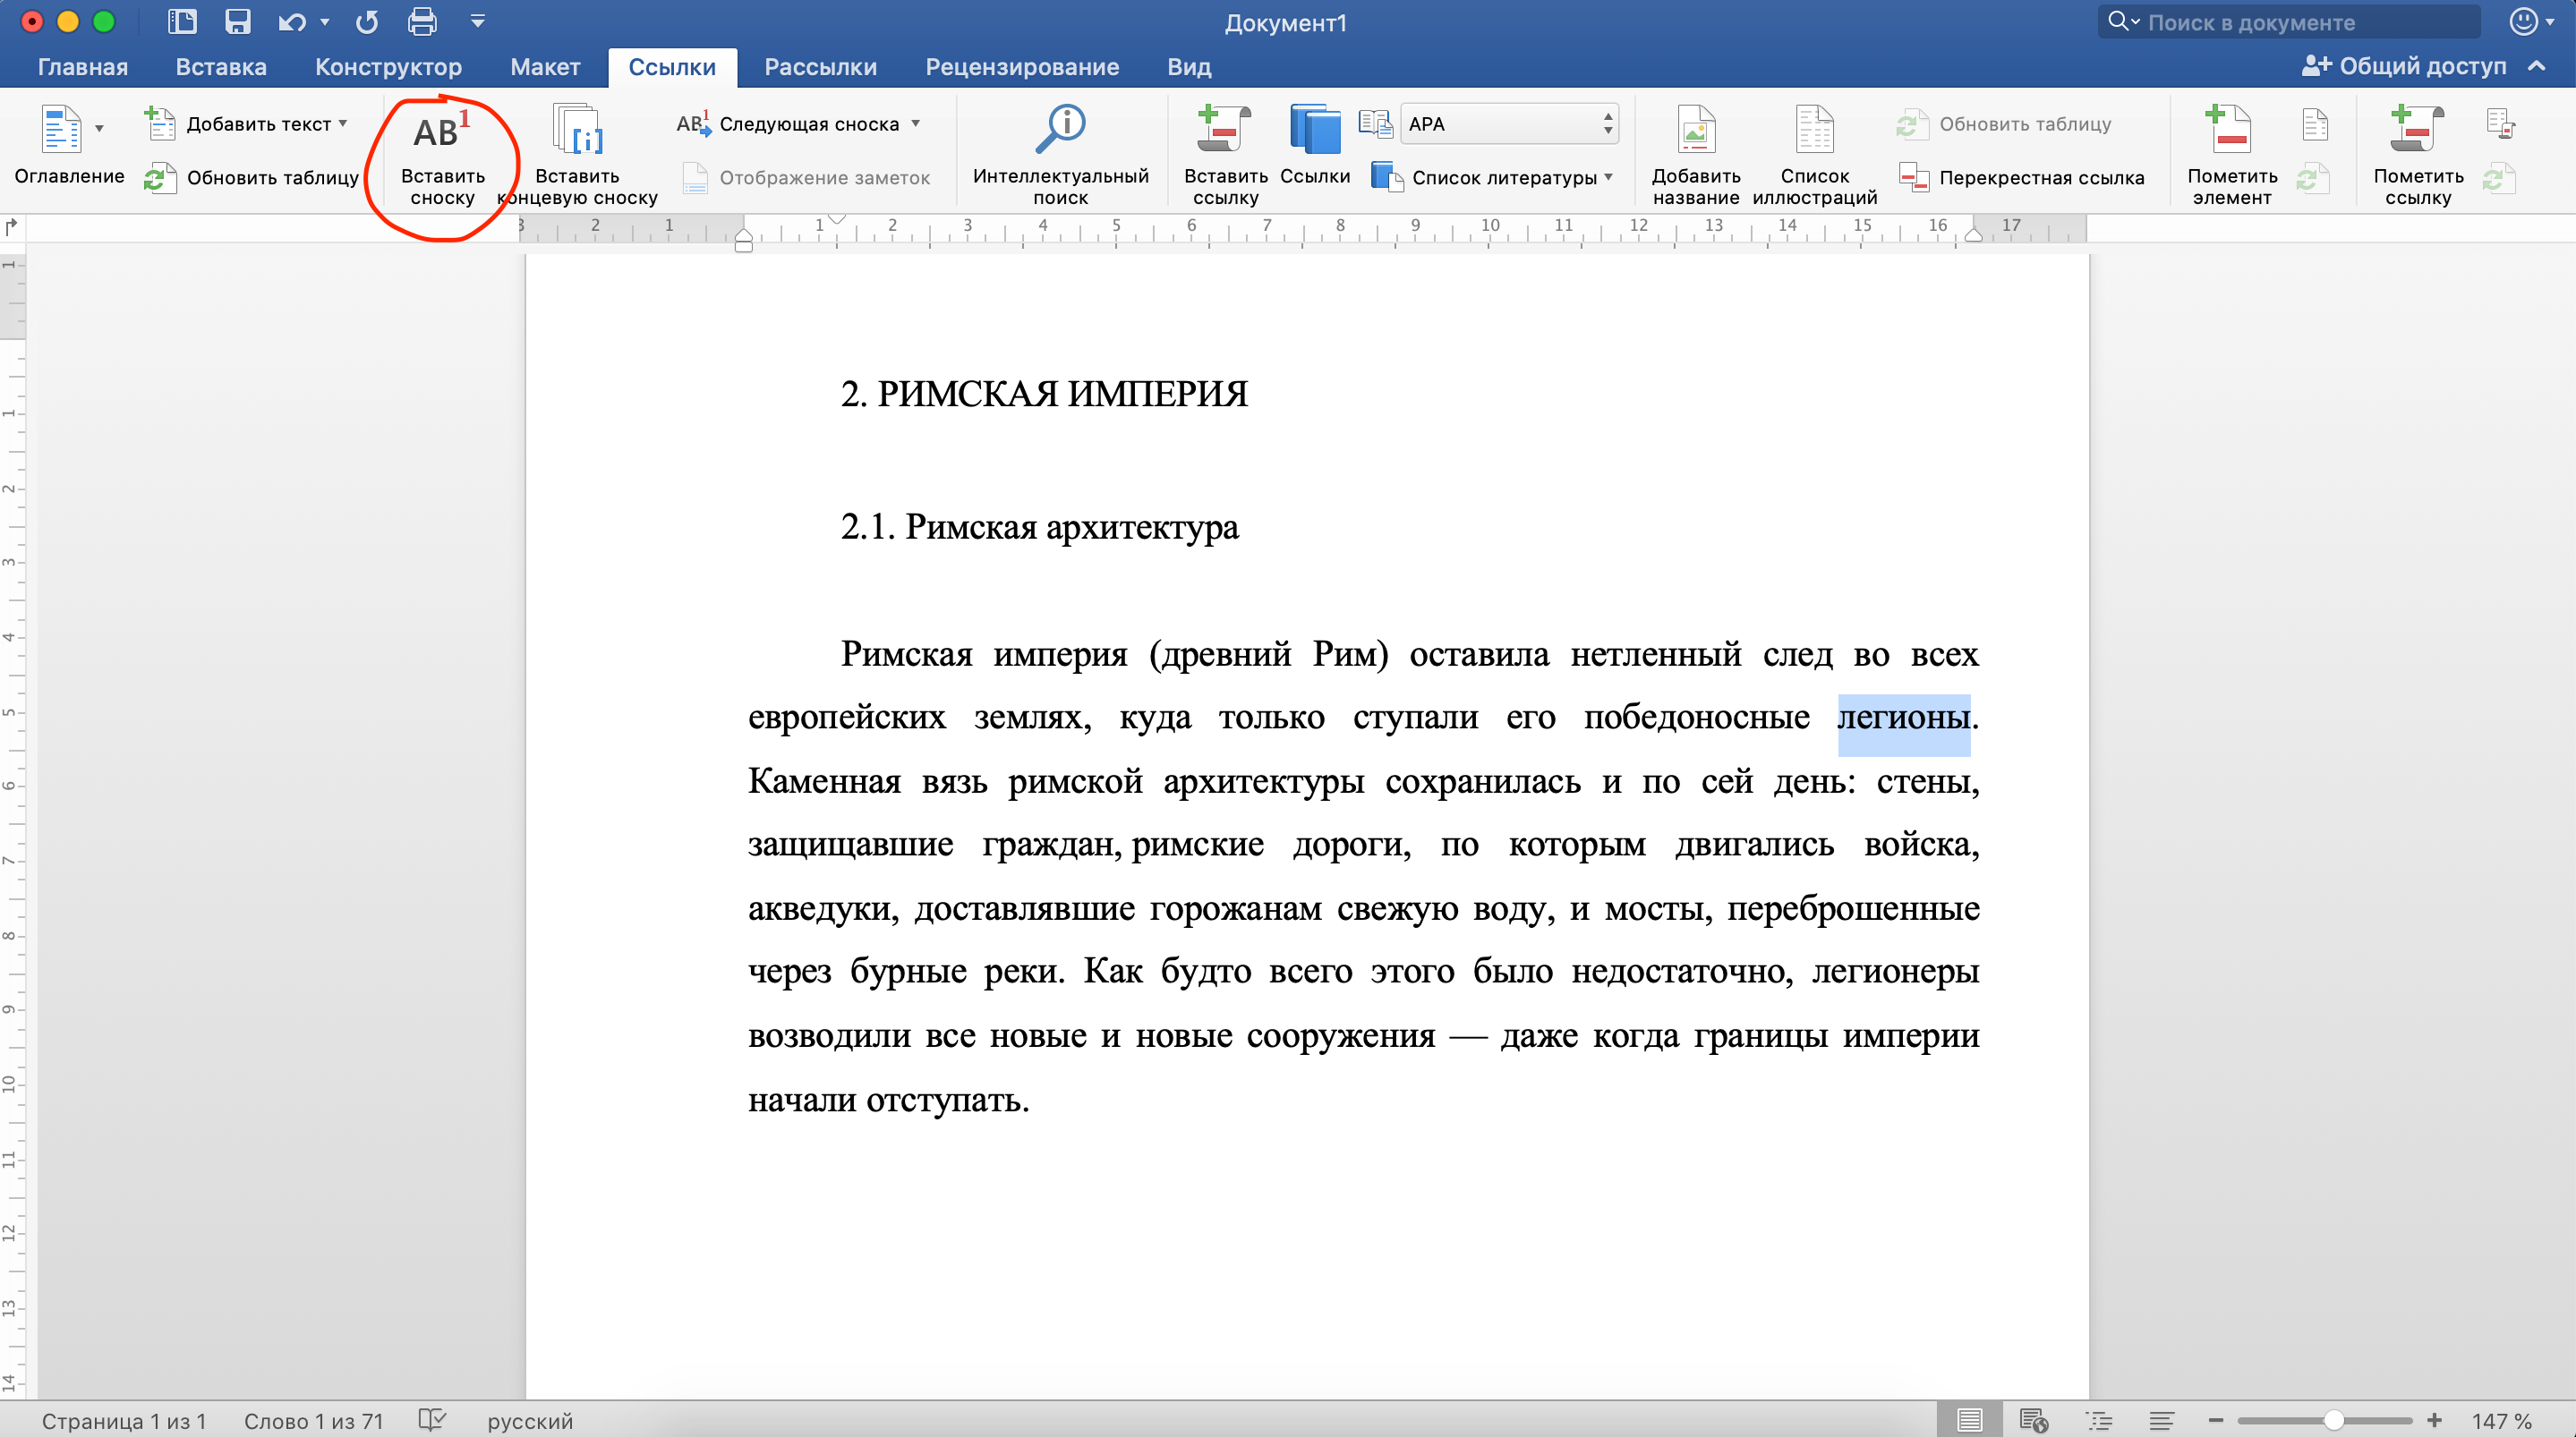Switch to Web Layout view in status bar
The height and width of the screenshot is (1437, 2576).
point(2033,1420)
